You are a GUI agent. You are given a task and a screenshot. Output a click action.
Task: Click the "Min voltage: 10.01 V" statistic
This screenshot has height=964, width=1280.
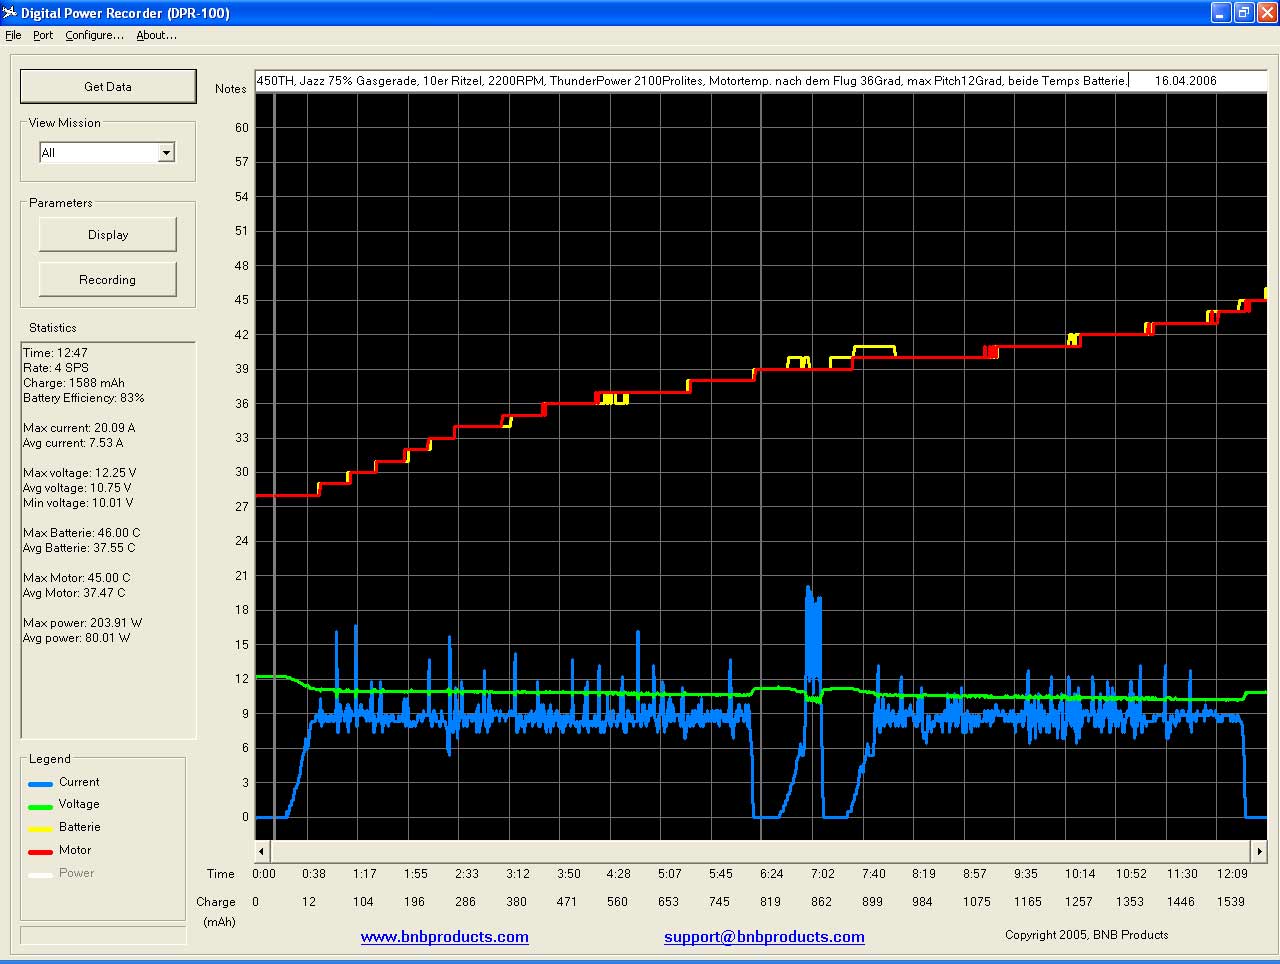click(78, 503)
